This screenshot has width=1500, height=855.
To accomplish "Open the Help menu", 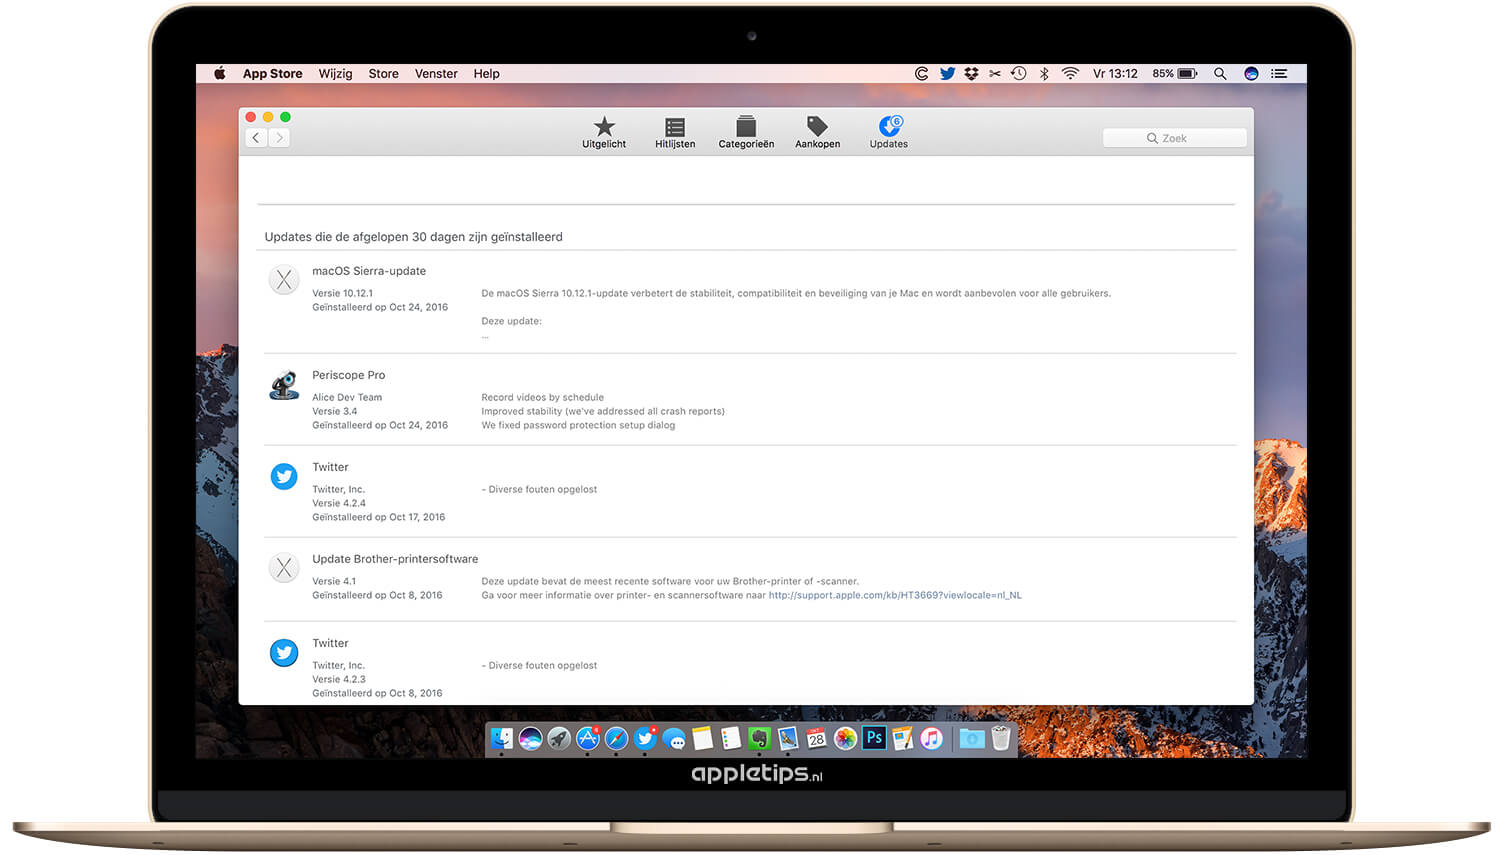I will [x=486, y=74].
